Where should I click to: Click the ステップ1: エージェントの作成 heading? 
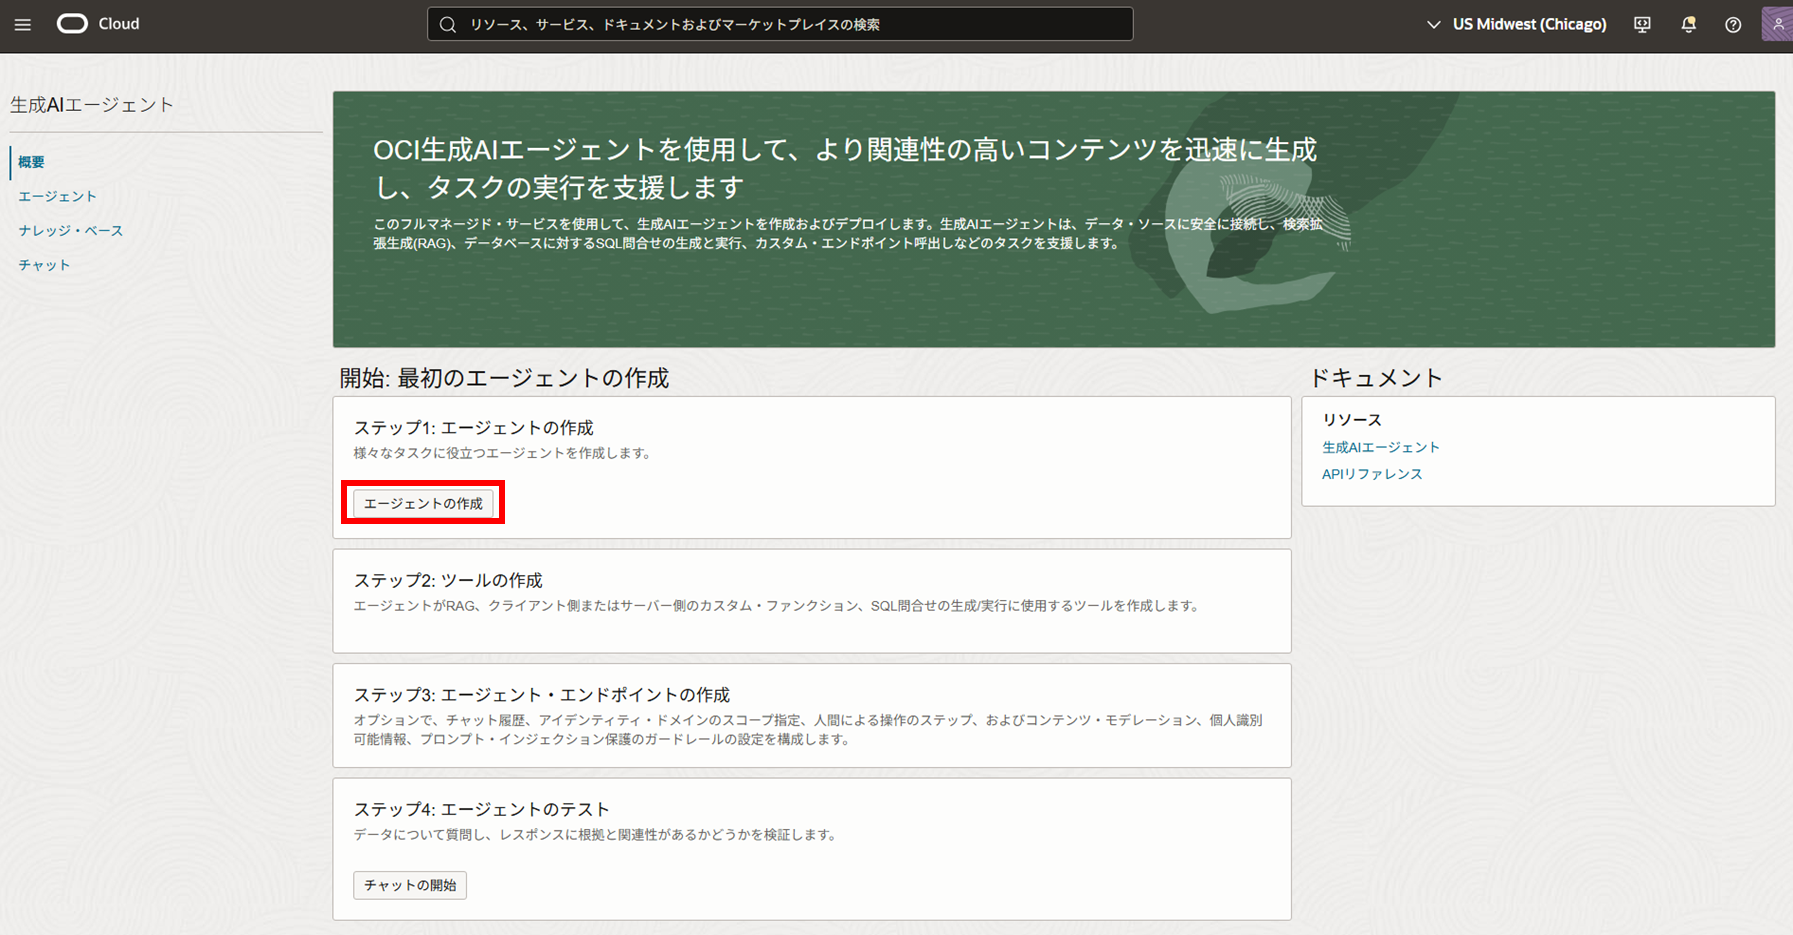pos(474,428)
